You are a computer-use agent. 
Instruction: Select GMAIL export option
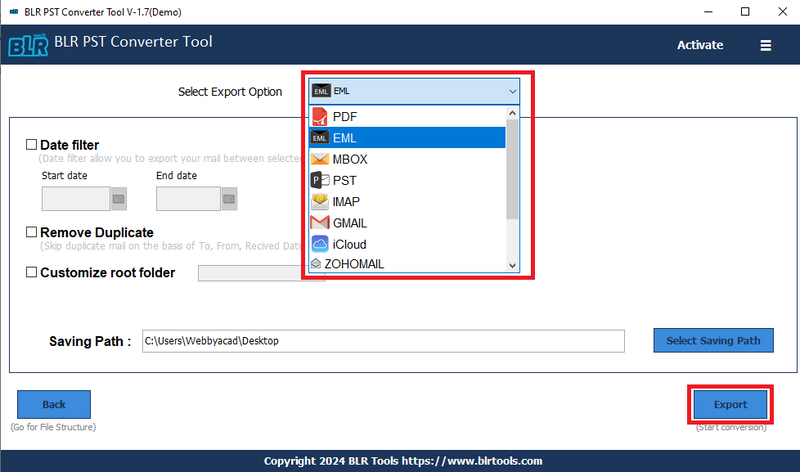tap(407, 223)
